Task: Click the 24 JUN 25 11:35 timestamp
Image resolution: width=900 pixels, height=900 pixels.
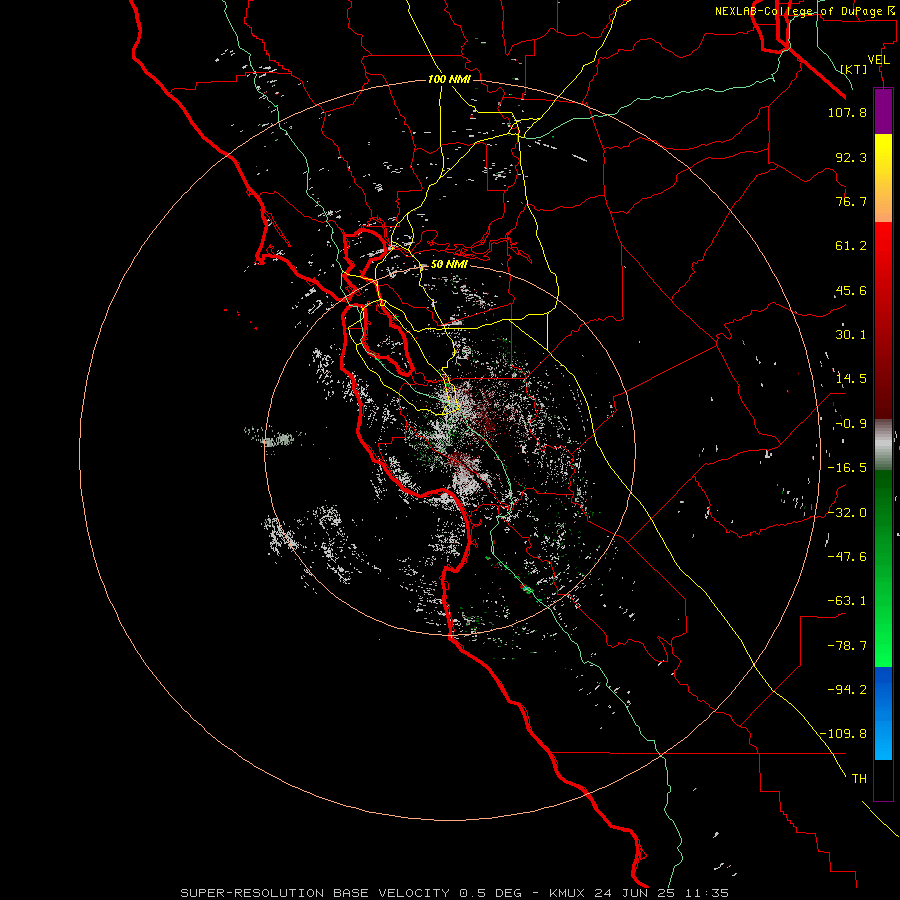Action: (x=662, y=893)
